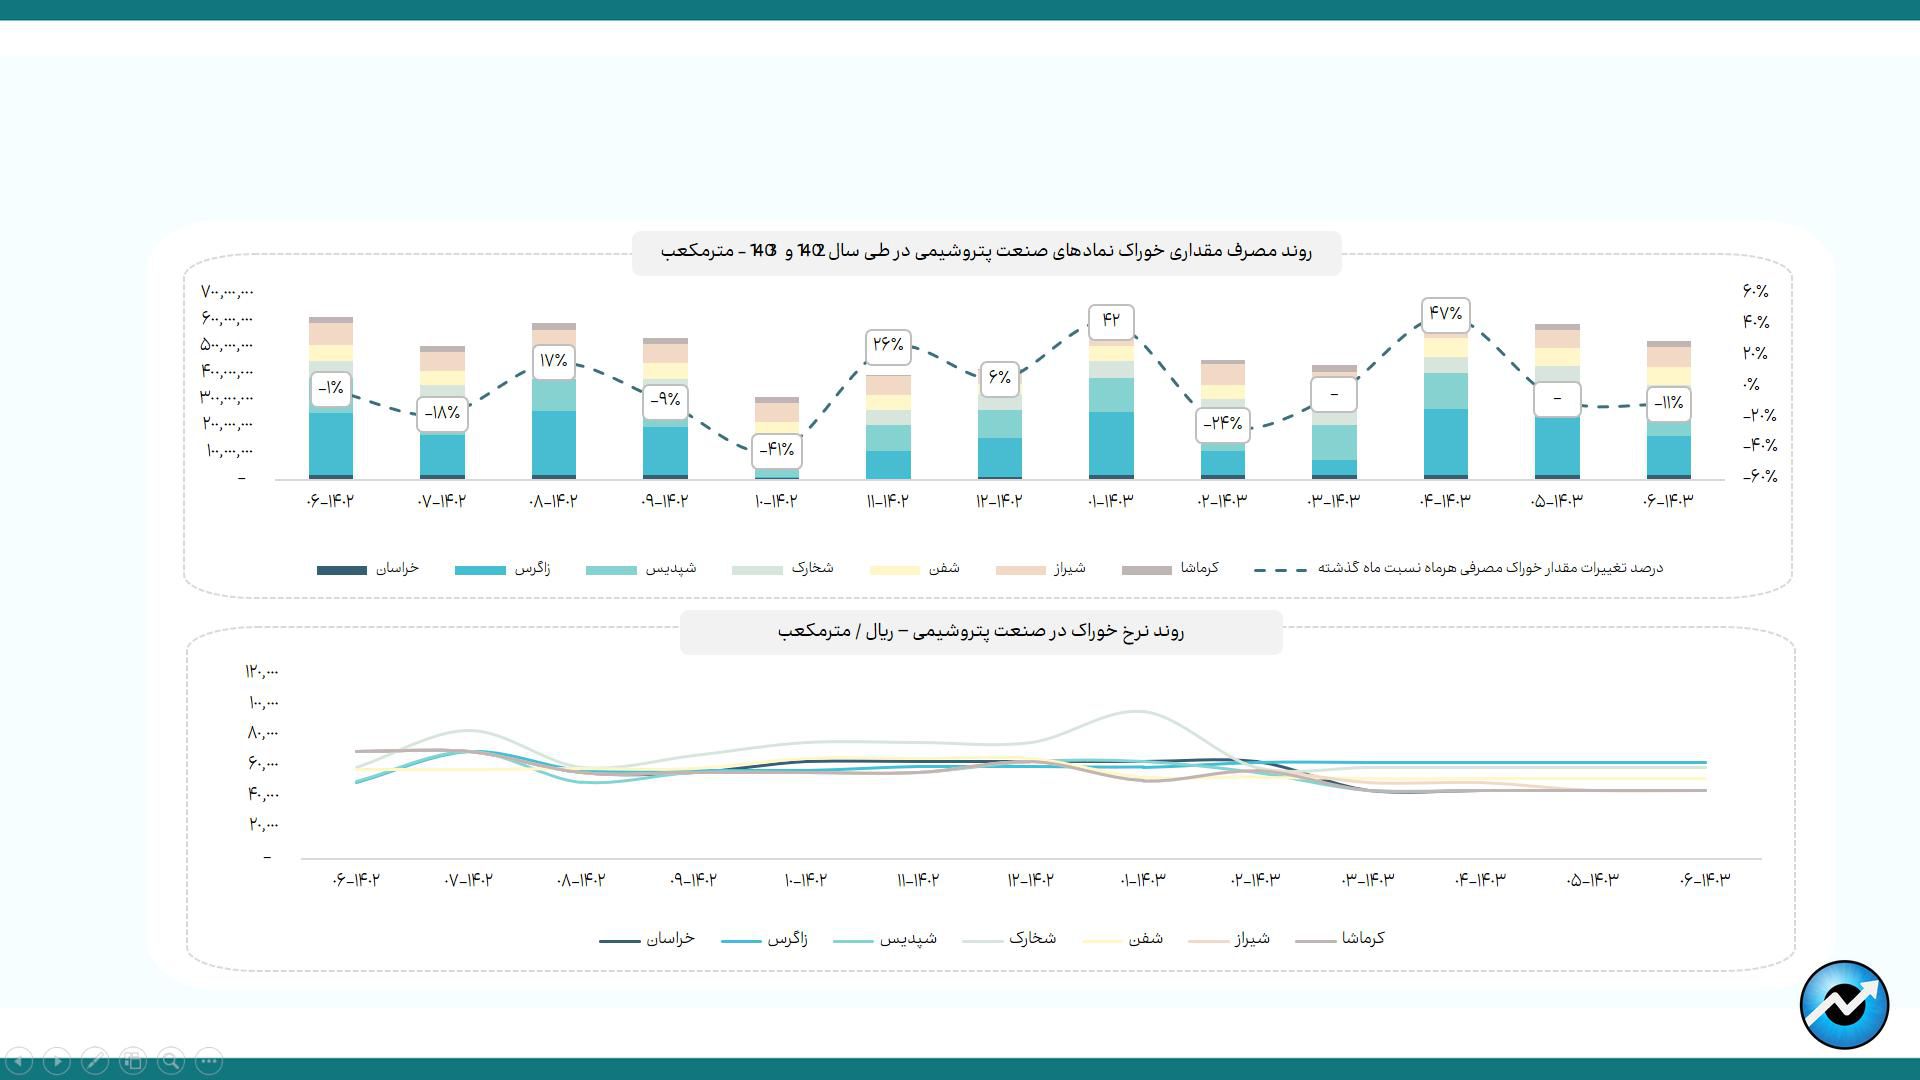This screenshot has width=1920, height=1080.
Task: Click 12-1402 axis label in line chart
Action: tap(1031, 880)
